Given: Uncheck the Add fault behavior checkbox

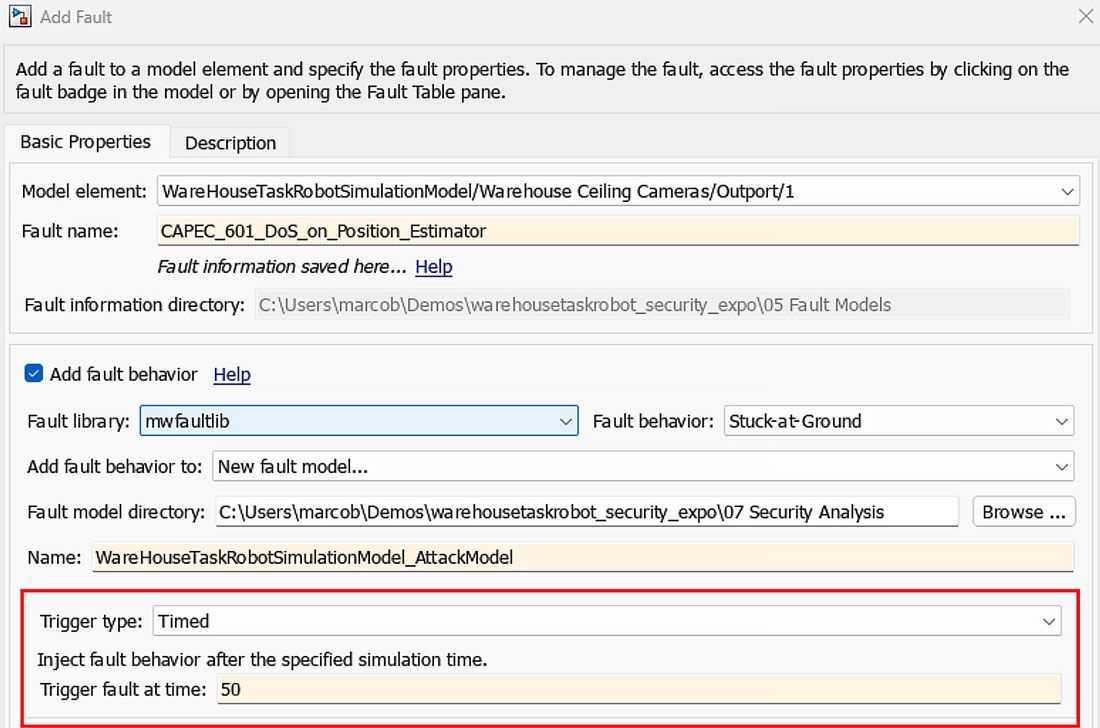Looking at the screenshot, I should pos(34,374).
